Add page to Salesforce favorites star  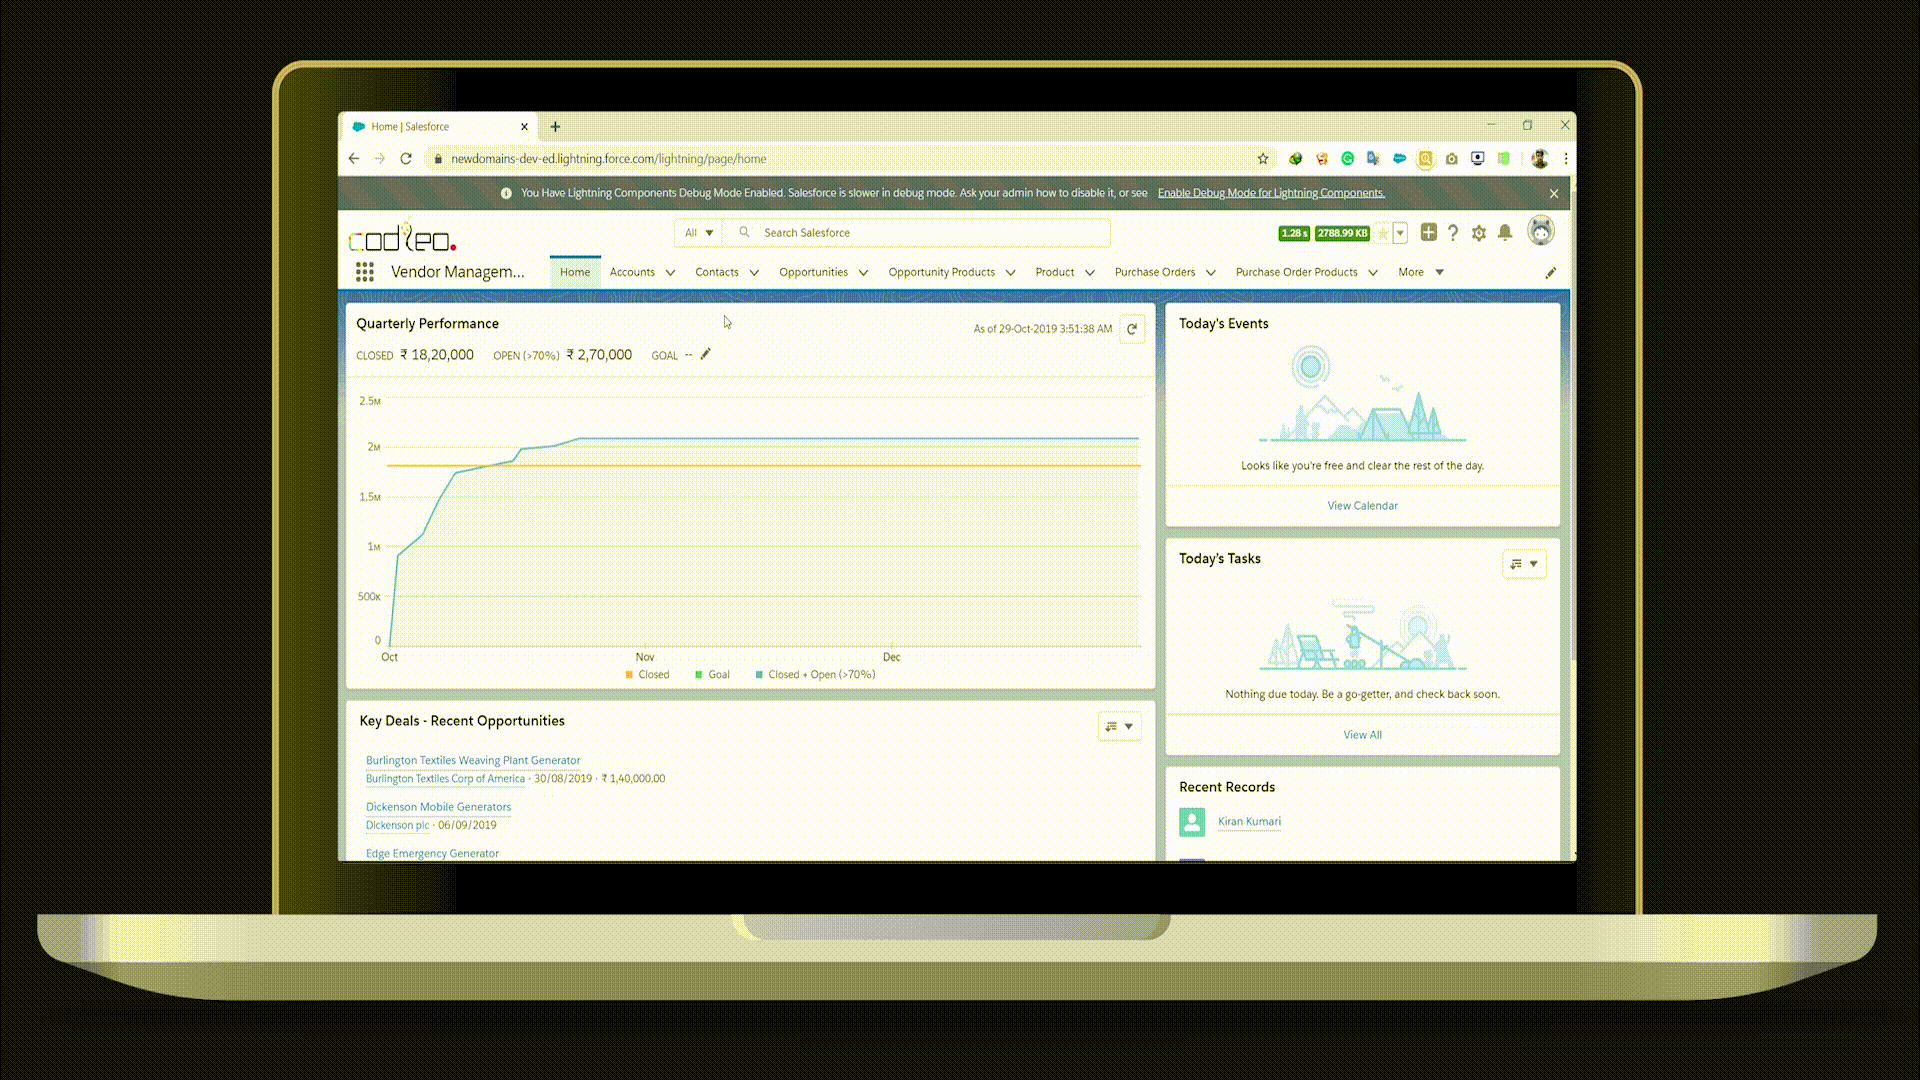point(1383,233)
